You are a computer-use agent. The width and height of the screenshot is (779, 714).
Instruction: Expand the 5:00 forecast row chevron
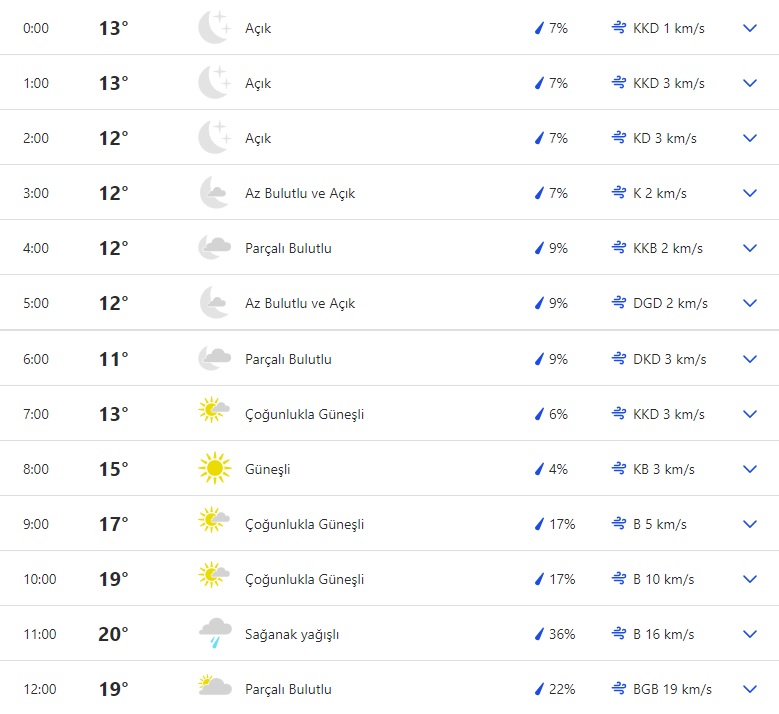click(x=750, y=303)
